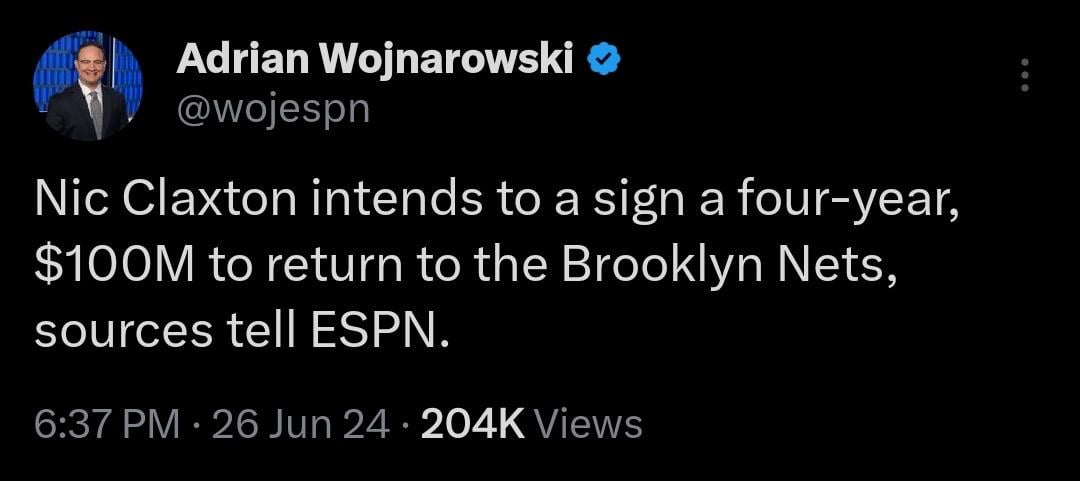The height and width of the screenshot is (481, 1080).
Task: Open the three-dot more options menu
Action: point(1023,75)
